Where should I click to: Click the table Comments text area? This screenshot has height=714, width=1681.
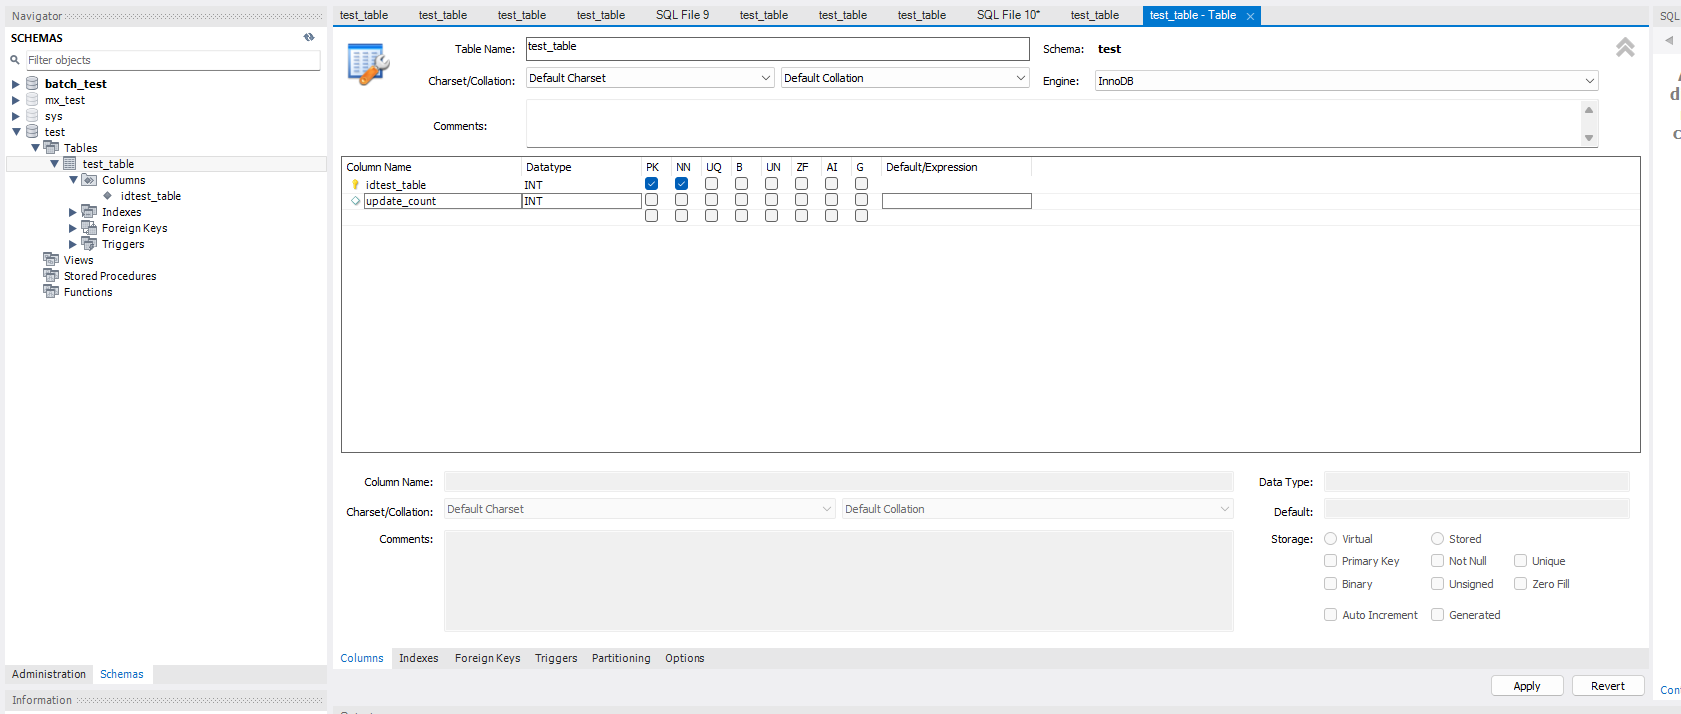click(1053, 124)
